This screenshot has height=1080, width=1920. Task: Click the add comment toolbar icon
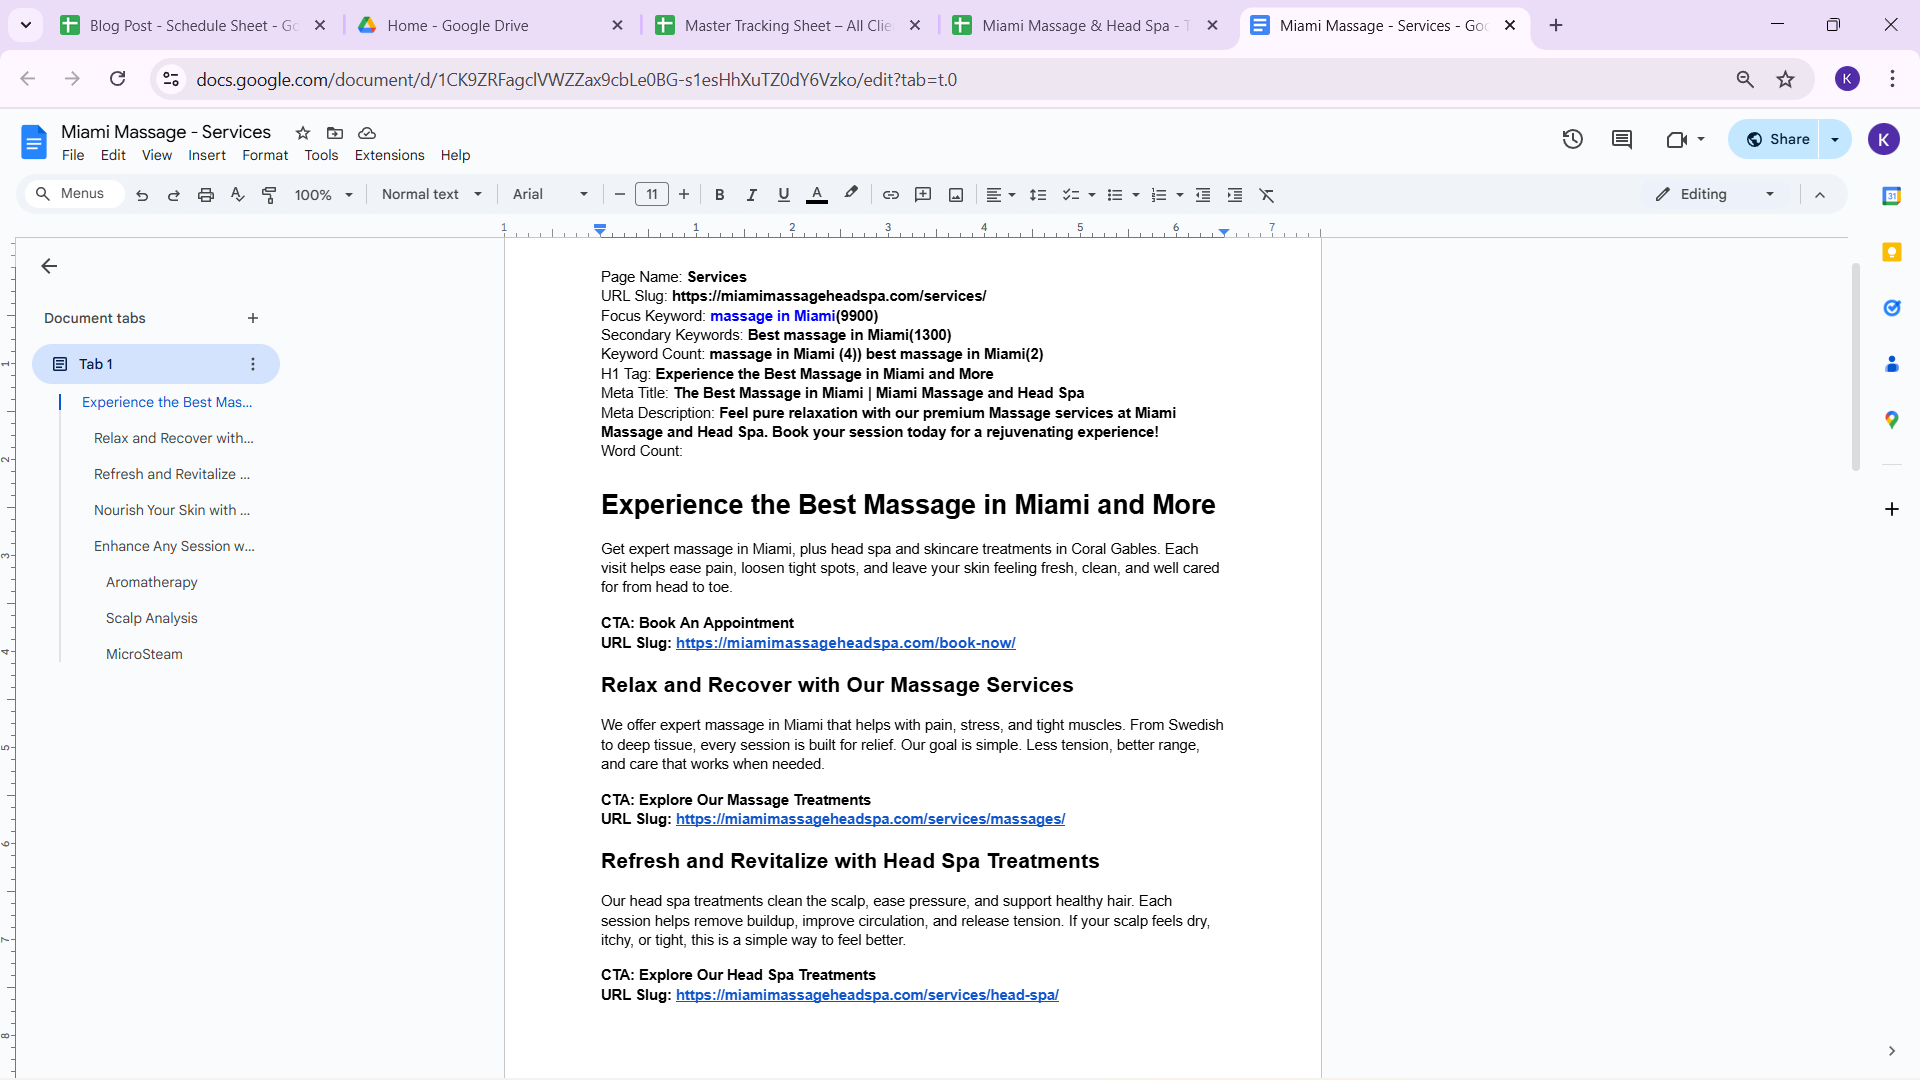(x=923, y=195)
